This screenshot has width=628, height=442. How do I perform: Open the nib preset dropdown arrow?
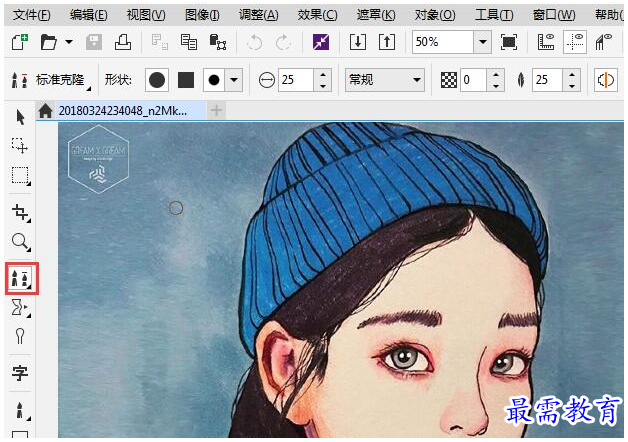[x=234, y=80]
